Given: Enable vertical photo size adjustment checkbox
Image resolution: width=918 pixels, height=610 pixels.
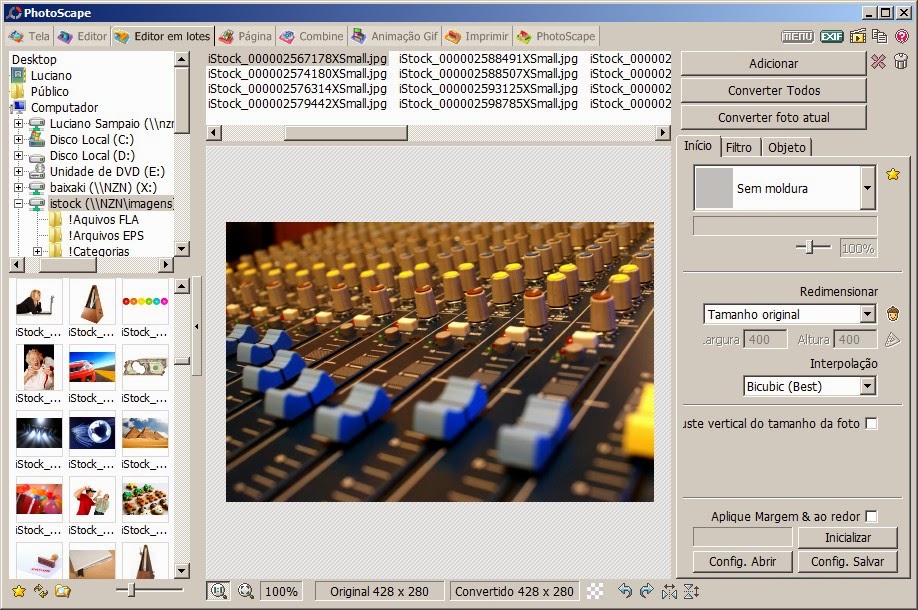Looking at the screenshot, I should click(871, 423).
